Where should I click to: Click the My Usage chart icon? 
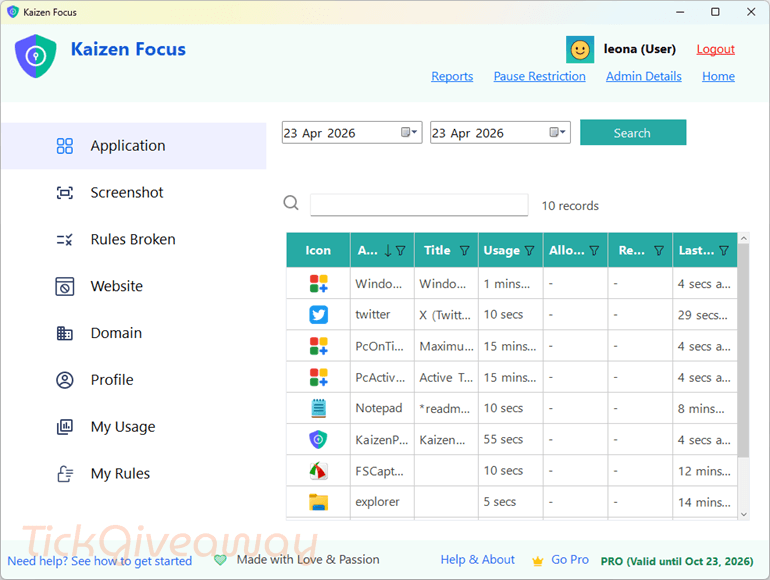(65, 427)
